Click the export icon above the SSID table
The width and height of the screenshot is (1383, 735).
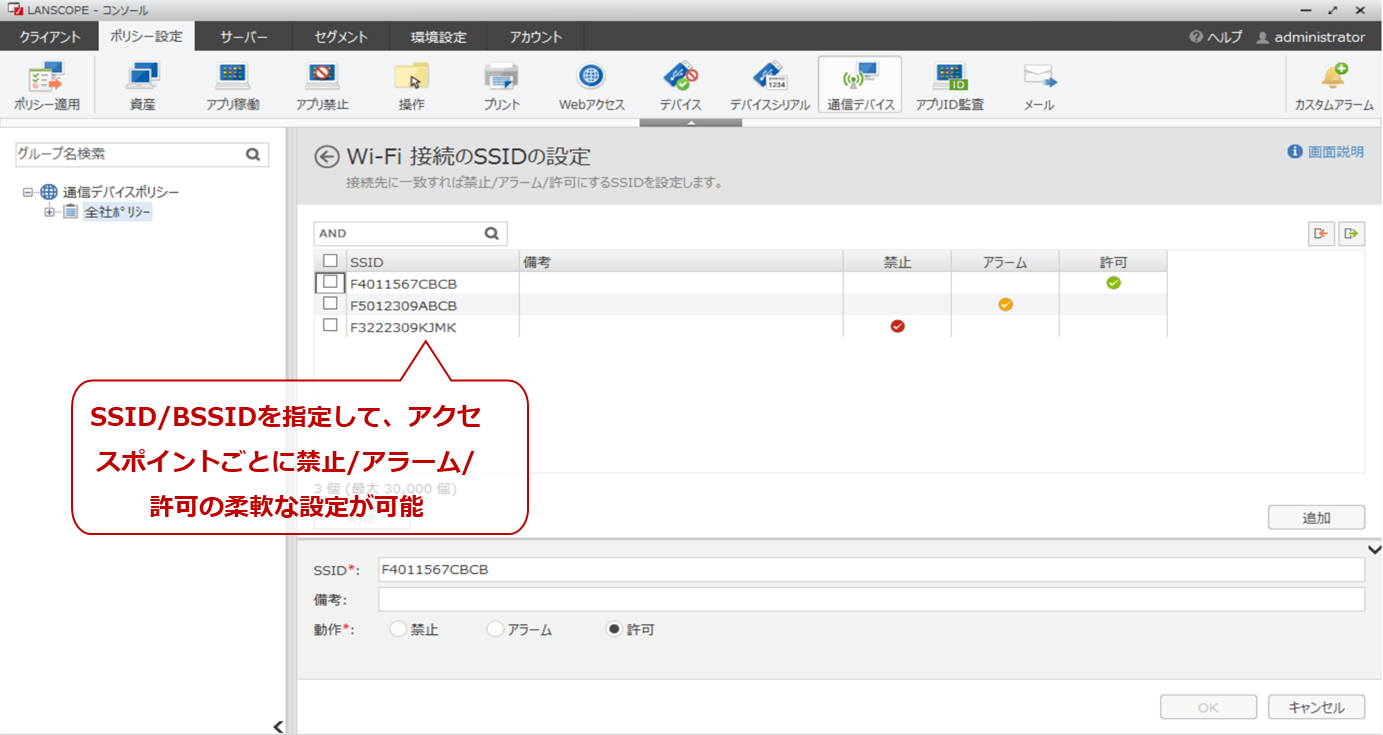[x=1352, y=233]
